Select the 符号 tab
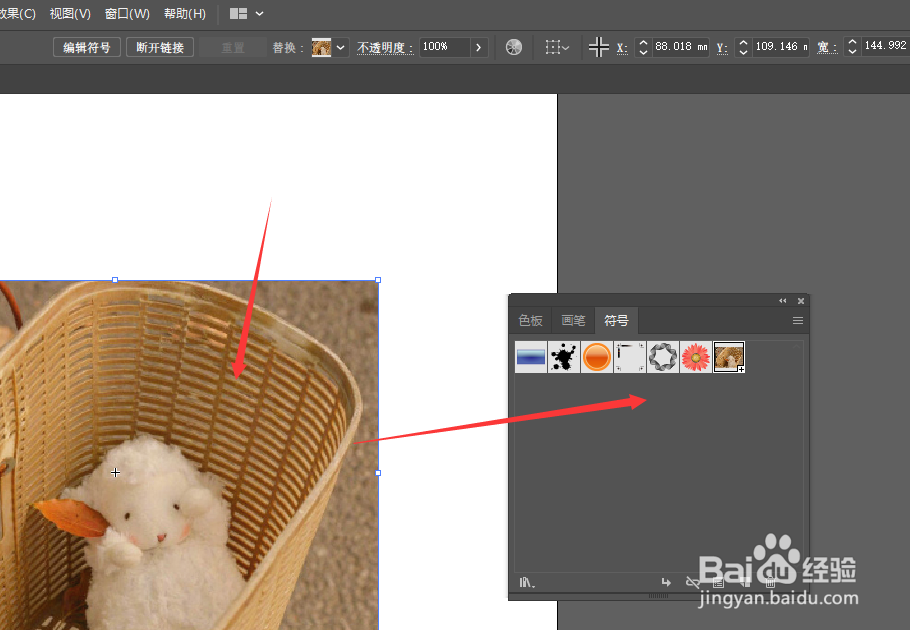 coord(616,320)
